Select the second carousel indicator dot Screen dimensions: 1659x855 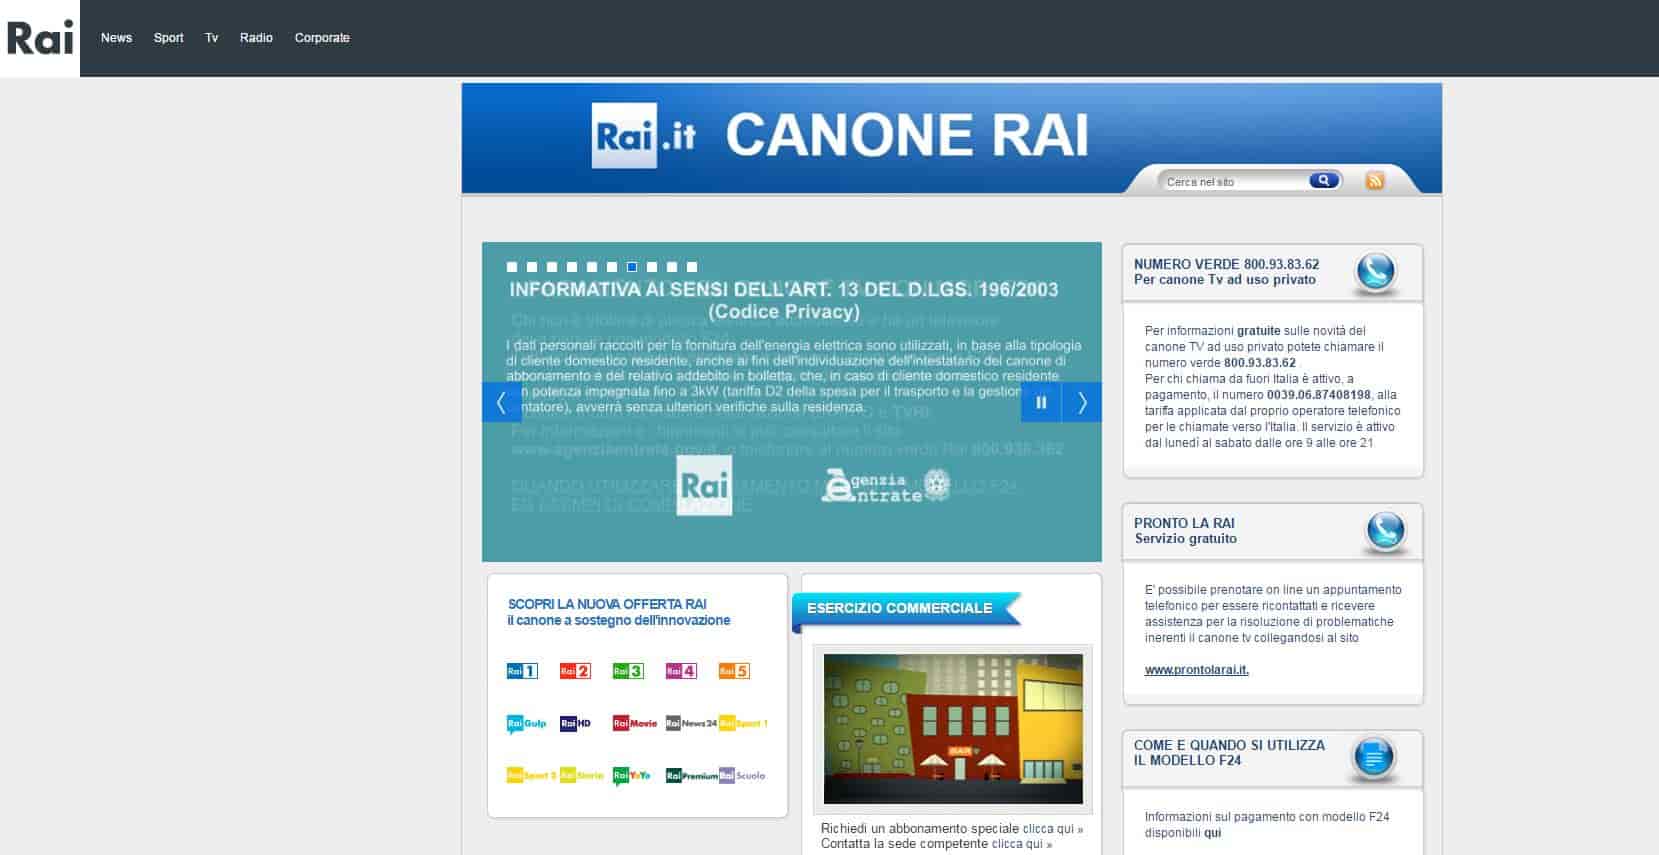pos(532,267)
